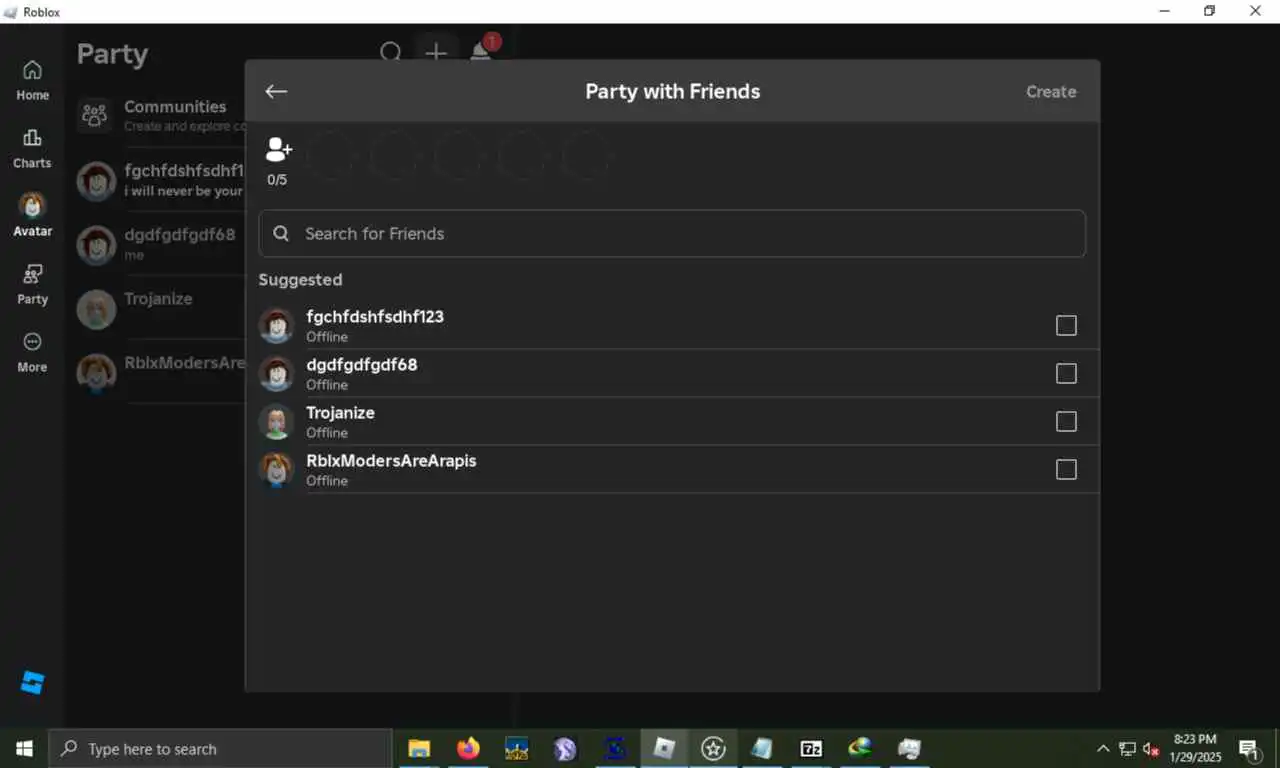Check the box for RblxModersAreArapis

[x=1066, y=469]
